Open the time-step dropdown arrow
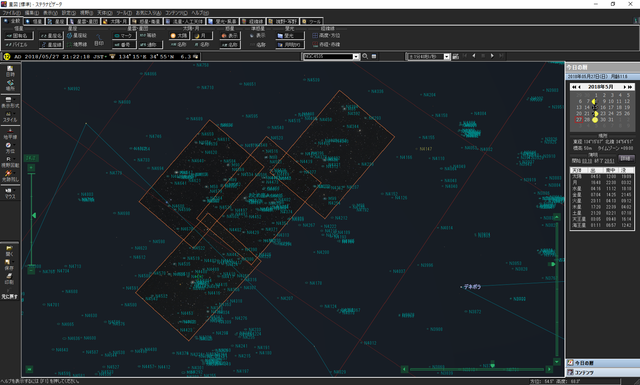Viewport: 640px width, 385px height. 447,57
